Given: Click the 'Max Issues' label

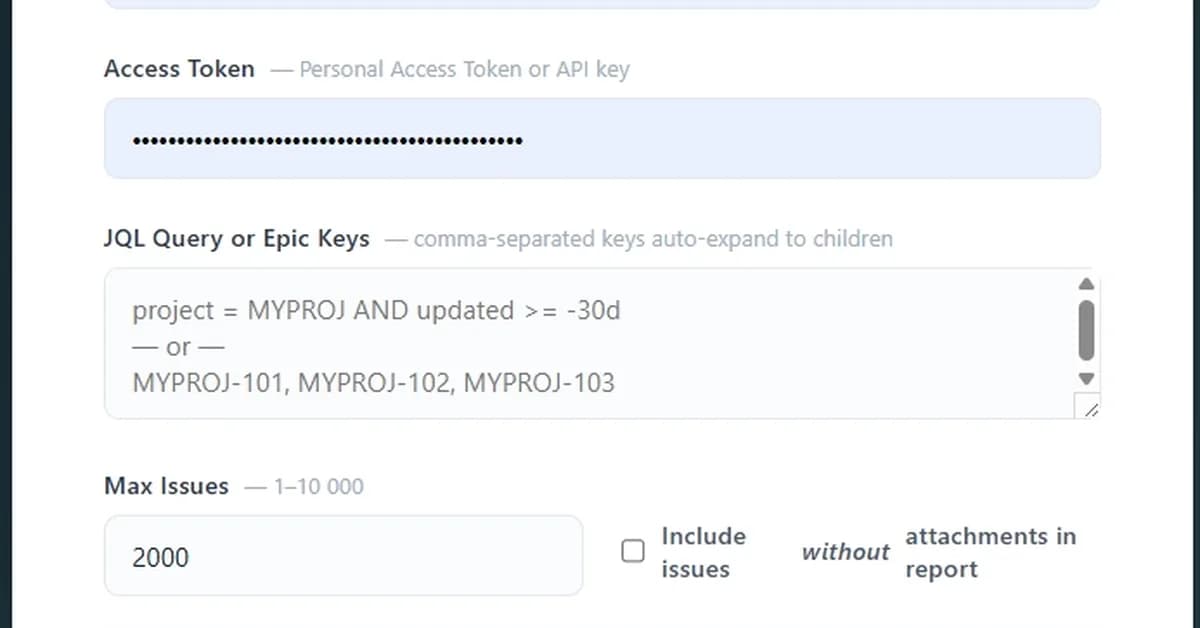Looking at the screenshot, I should (166, 486).
